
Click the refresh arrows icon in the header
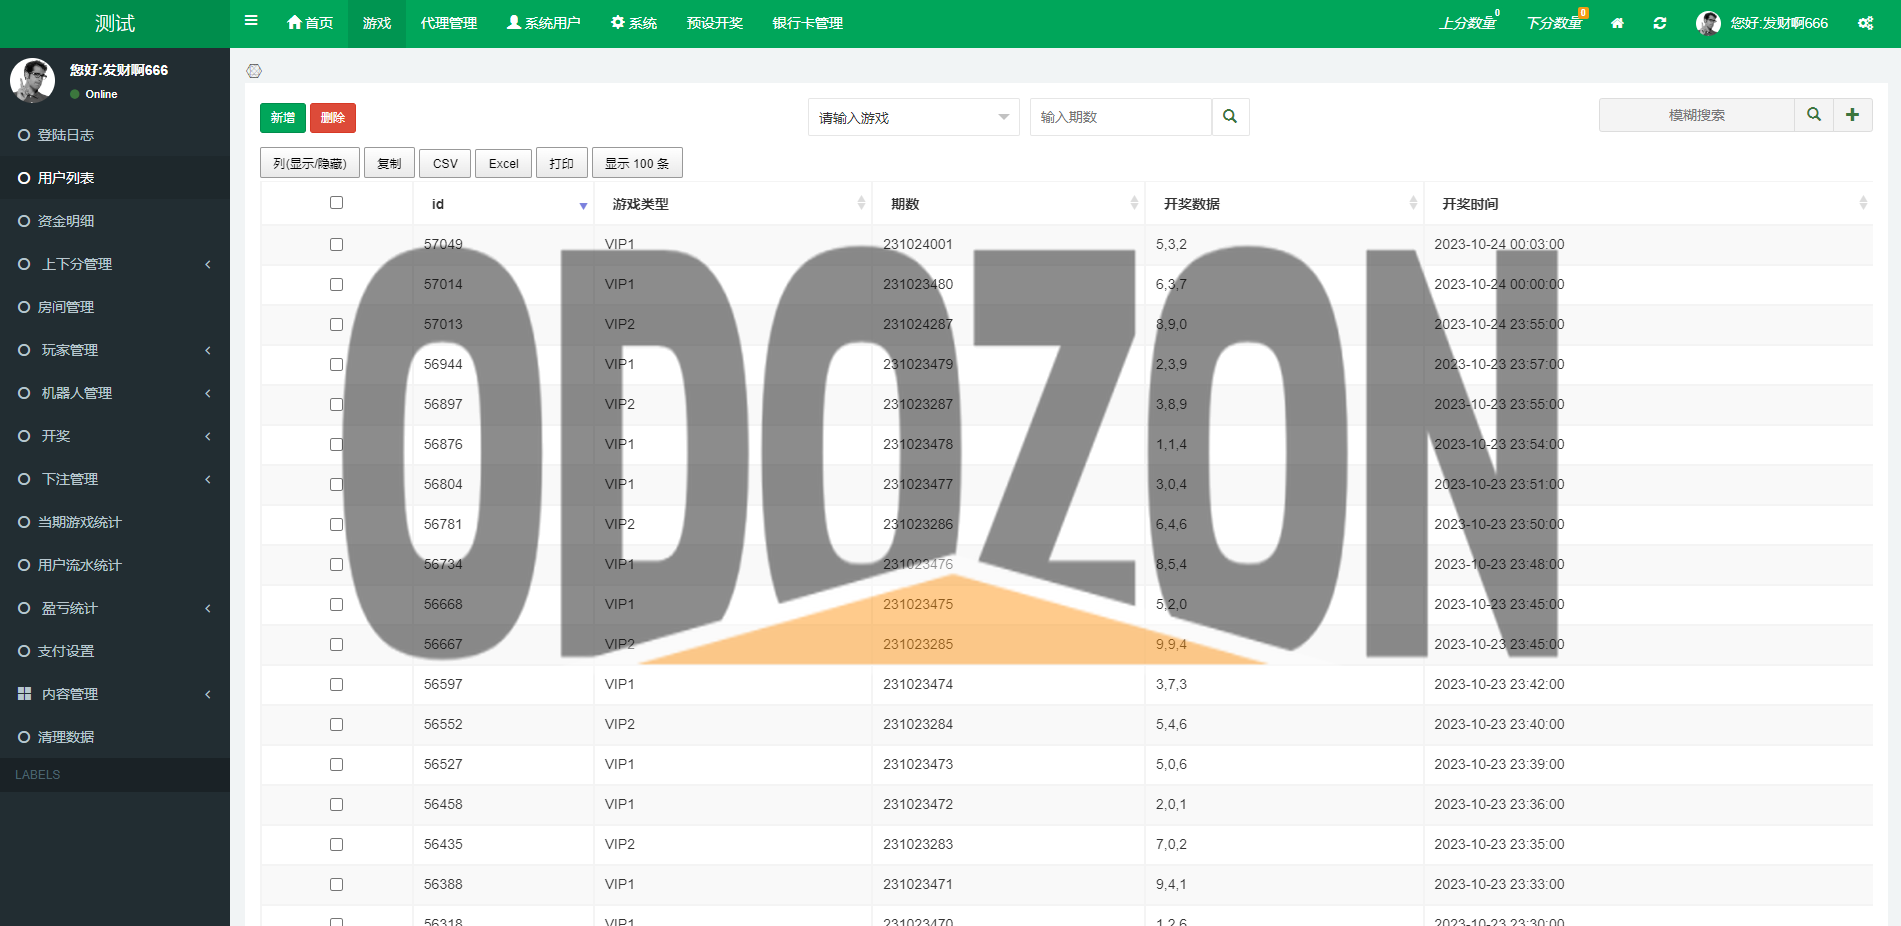[1660, 23]
